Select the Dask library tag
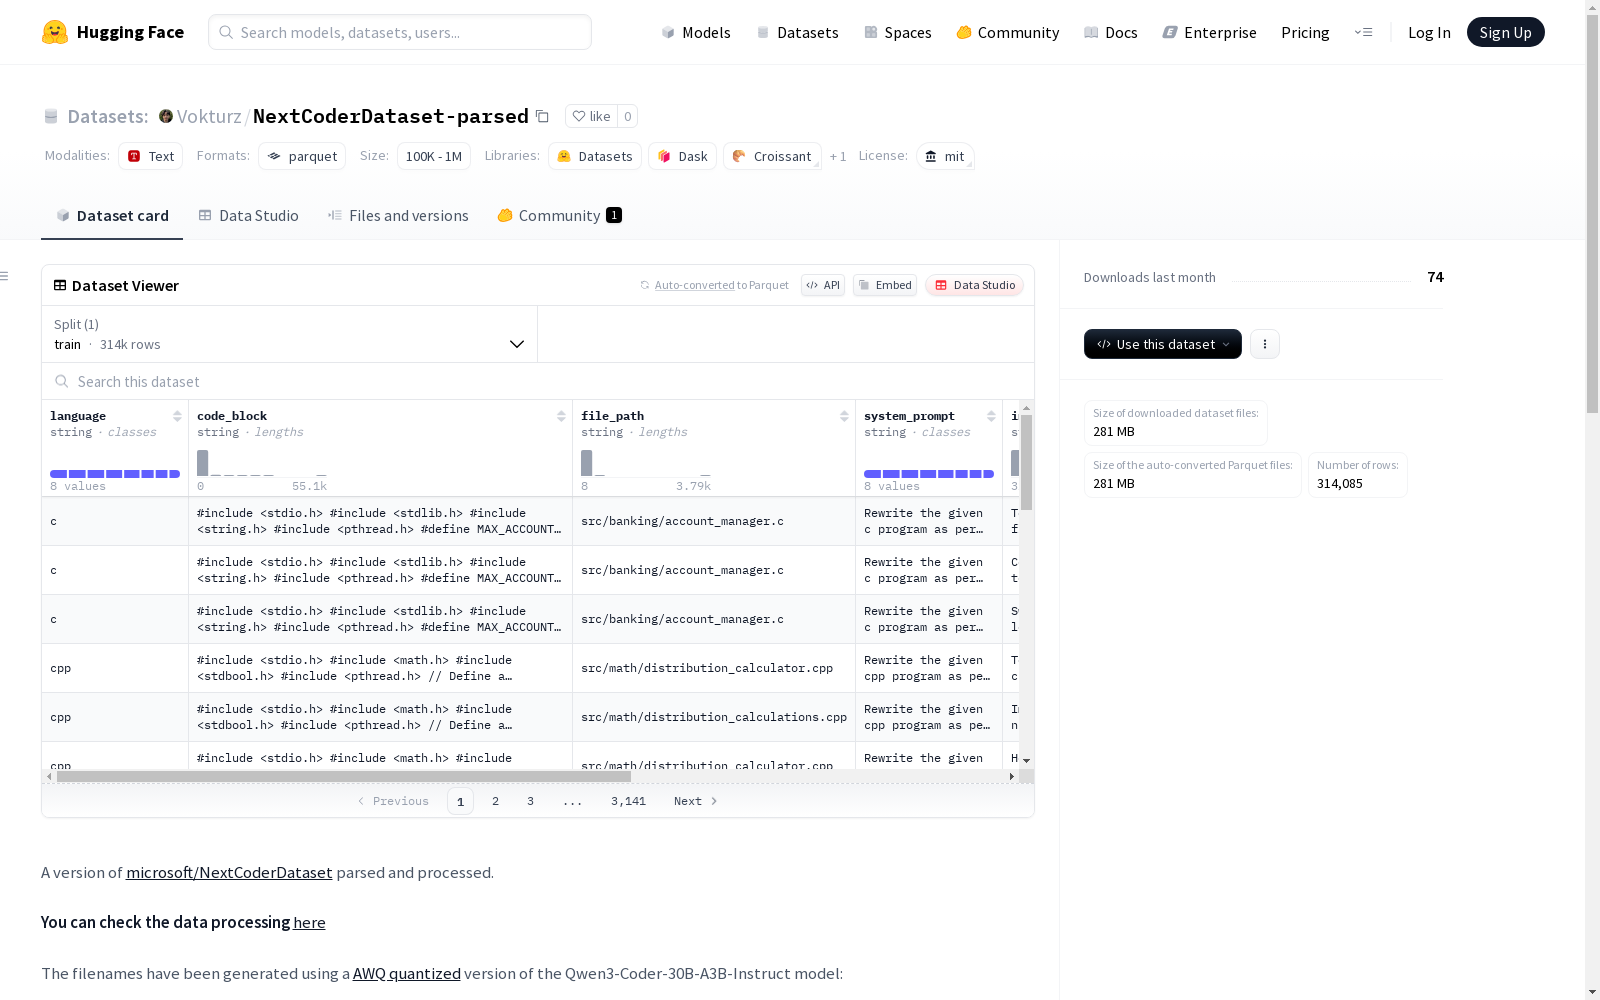 click(x=683, y=156)
